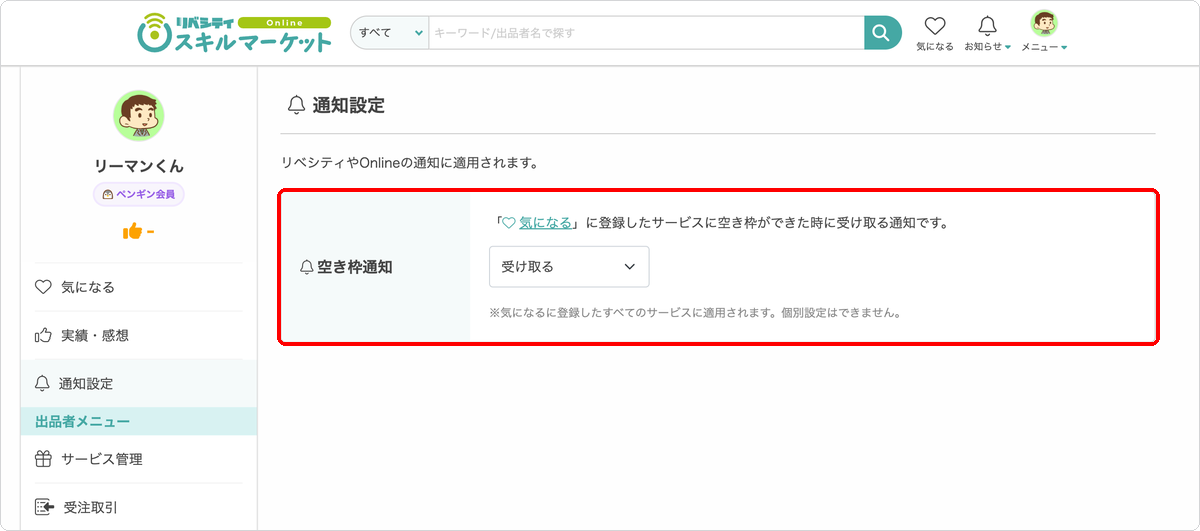Click the ペンギン会員 membership badge

click(x=139, y=194)
